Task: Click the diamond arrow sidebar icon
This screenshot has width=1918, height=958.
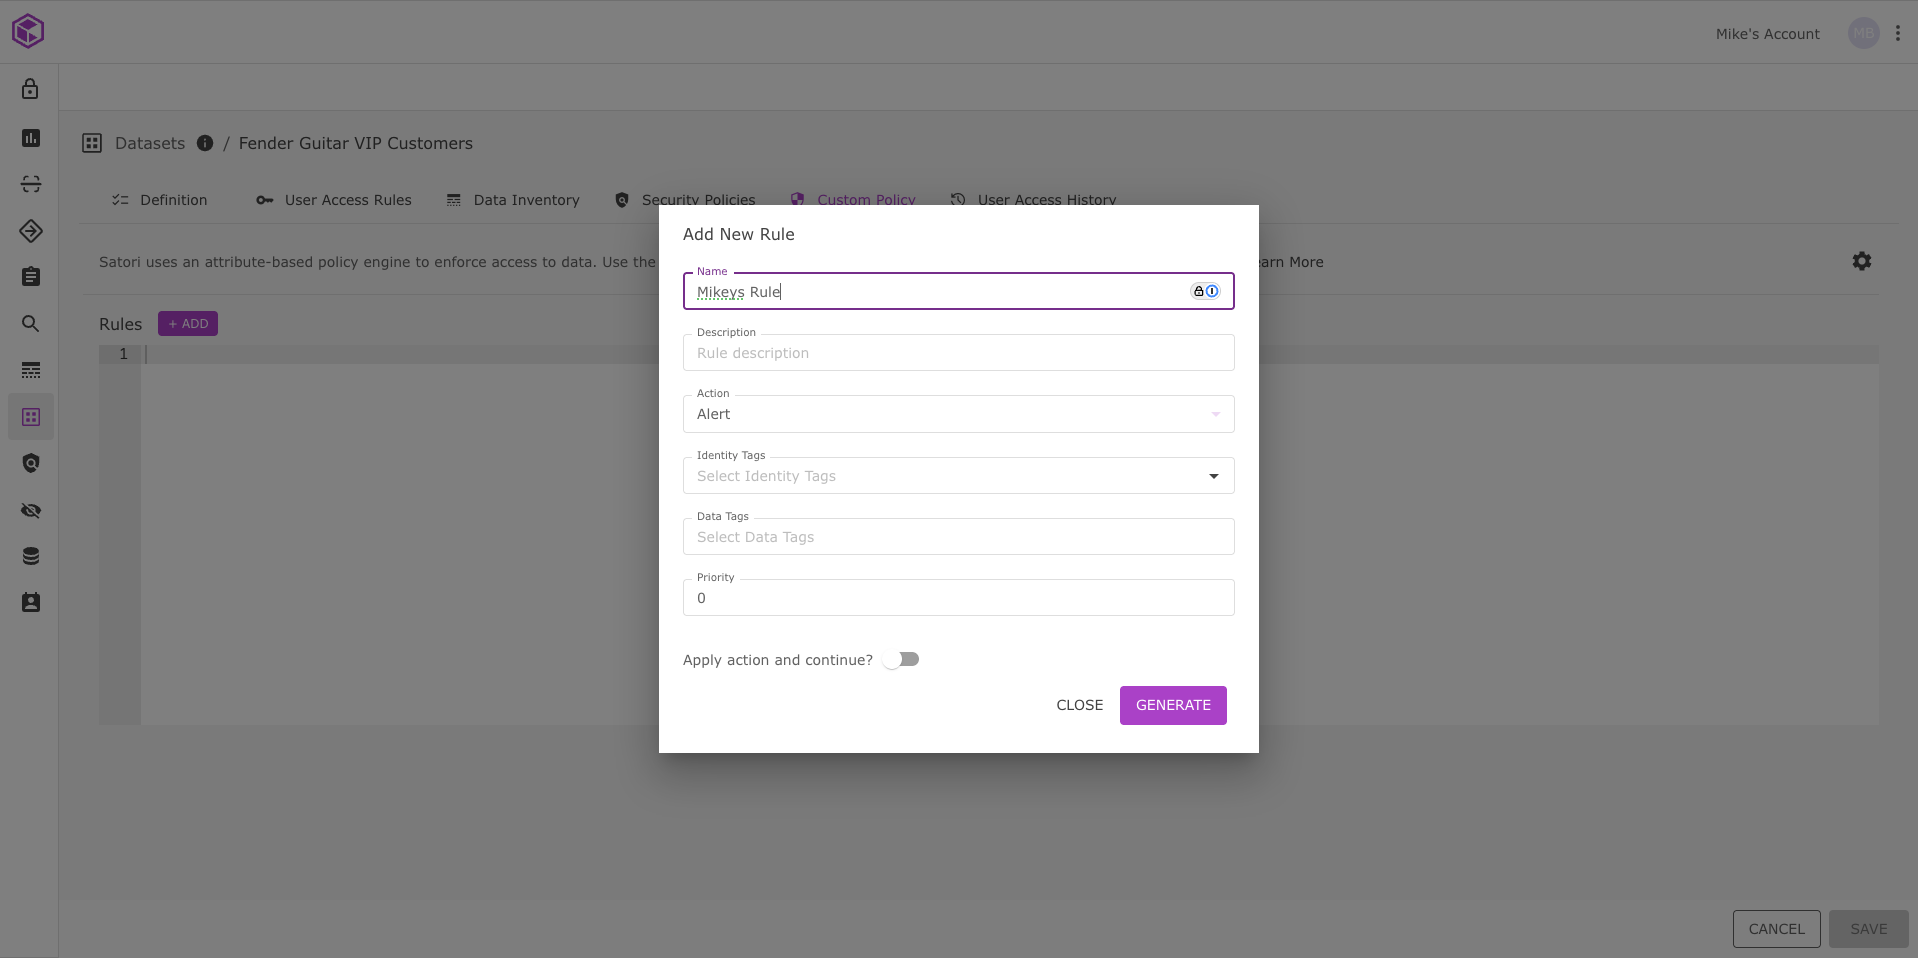Action: [x=31, y=231]
